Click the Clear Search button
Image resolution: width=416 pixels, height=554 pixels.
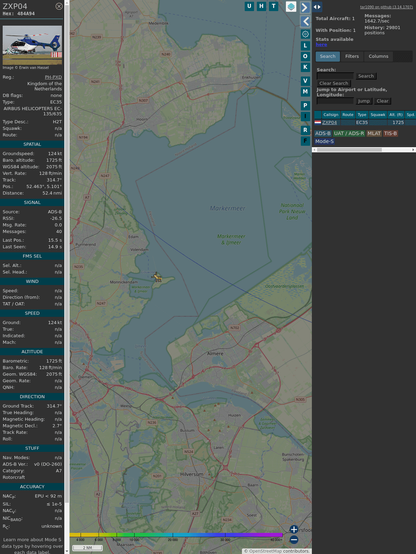pyautogui.click(x=334, y=83)
